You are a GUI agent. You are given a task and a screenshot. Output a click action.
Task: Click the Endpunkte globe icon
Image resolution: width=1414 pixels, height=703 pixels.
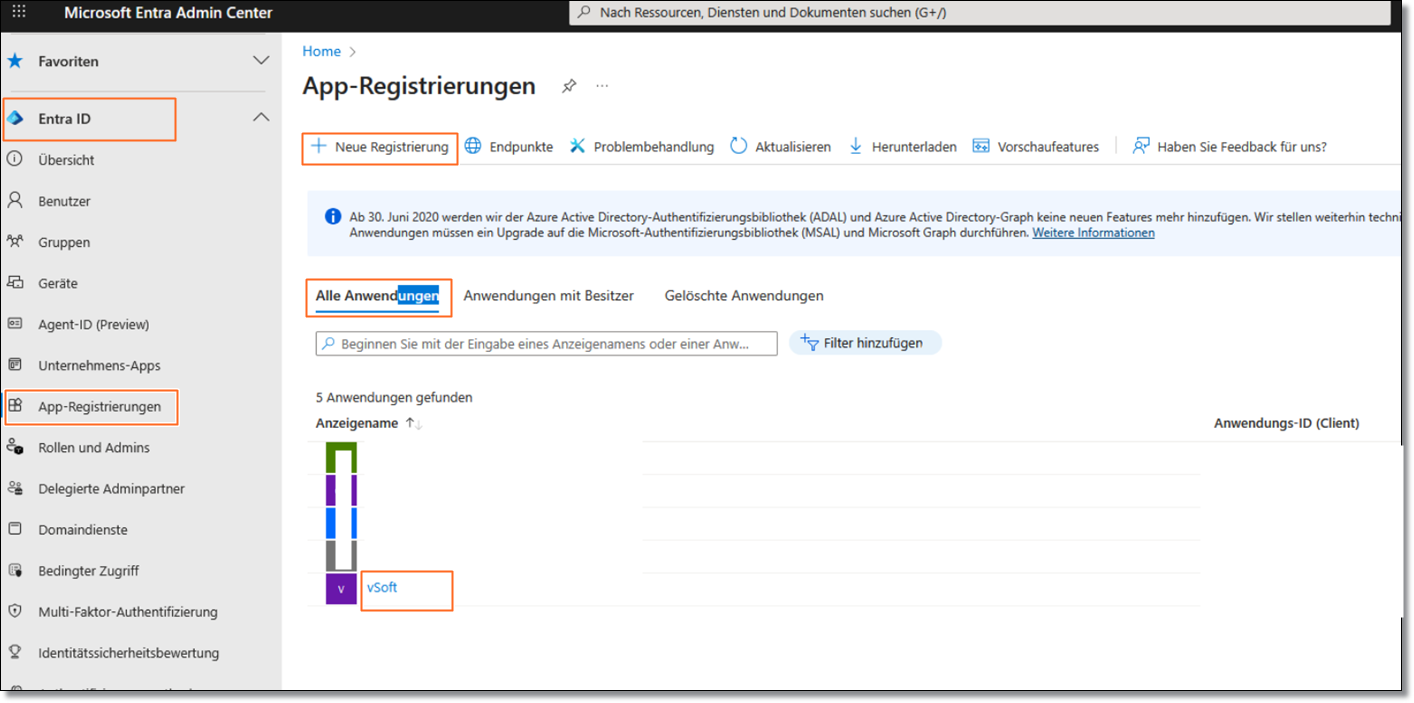click(x=473, y=146)
